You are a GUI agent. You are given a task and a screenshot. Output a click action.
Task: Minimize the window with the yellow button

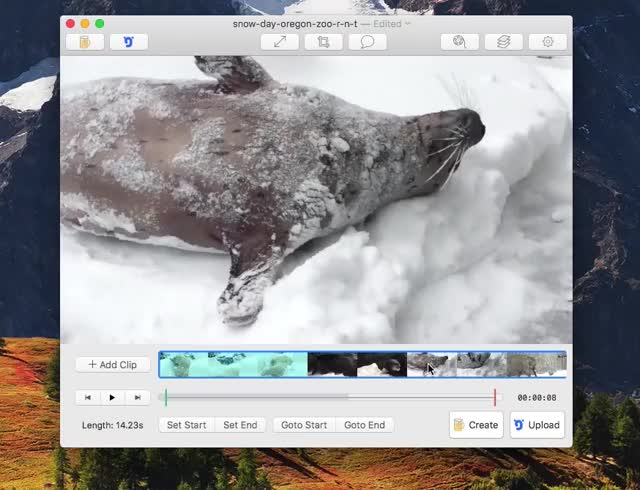coord(85,24)
